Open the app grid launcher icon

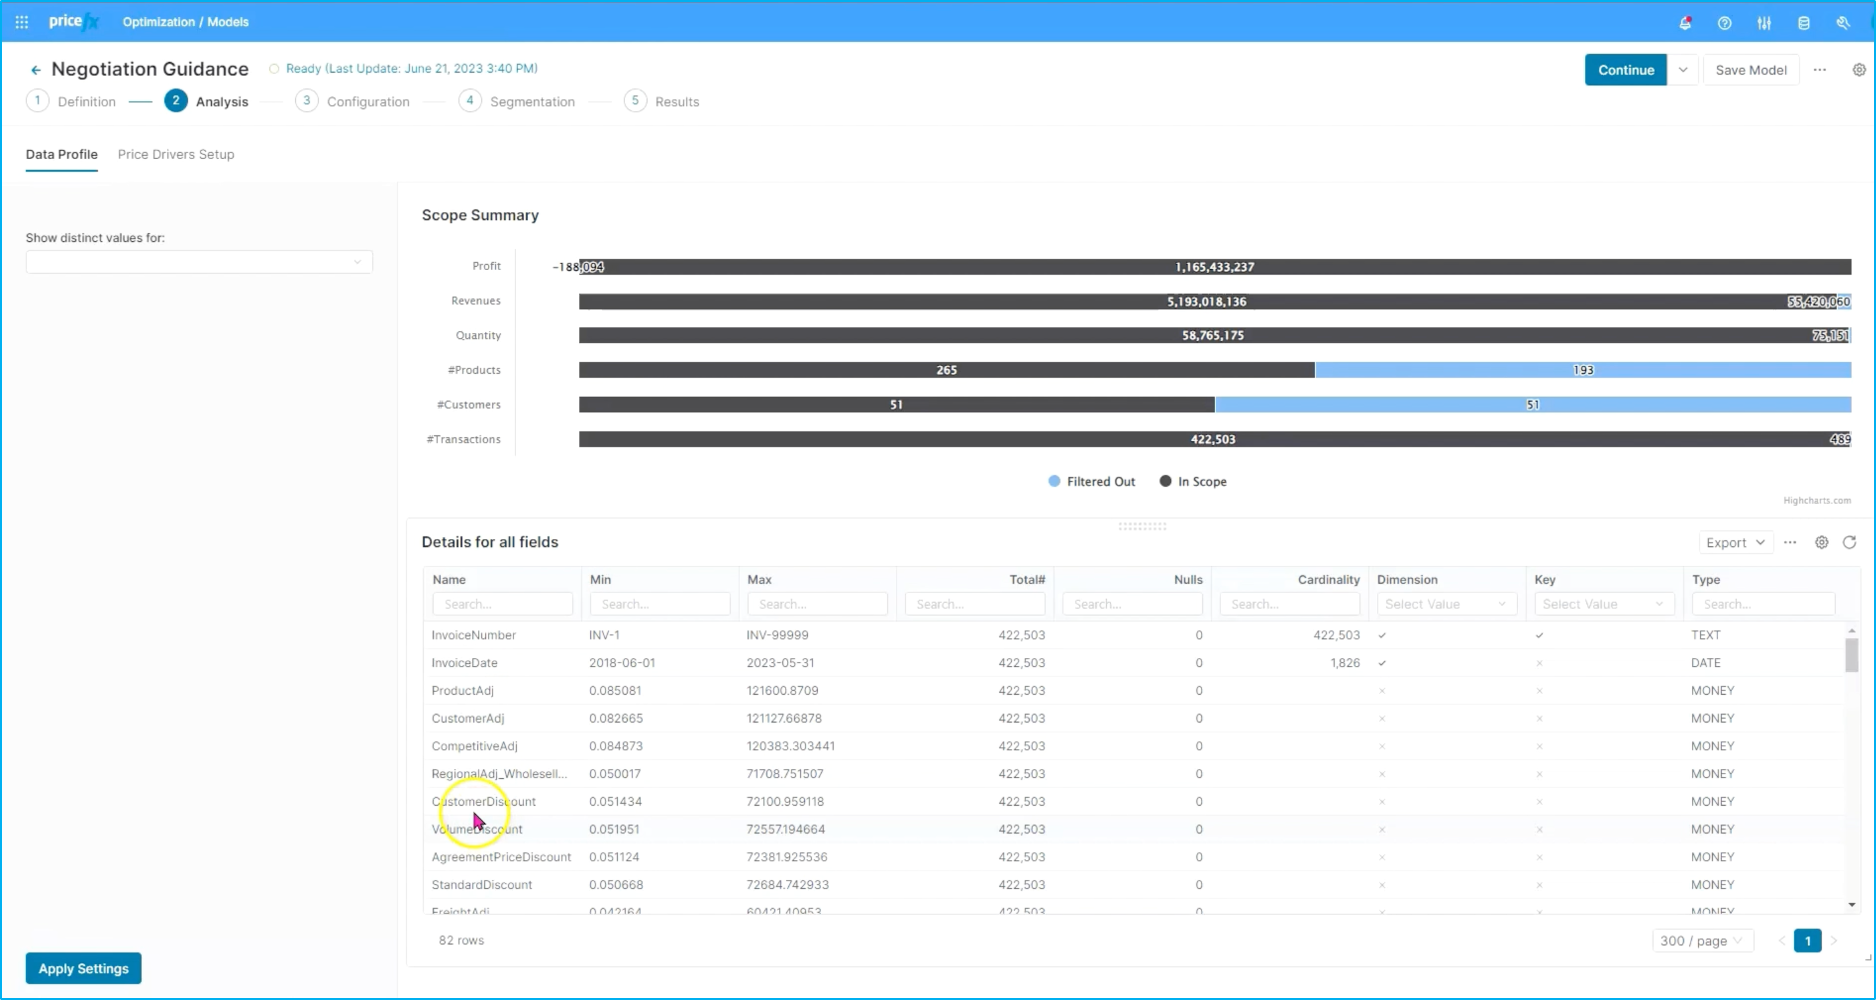22,22
